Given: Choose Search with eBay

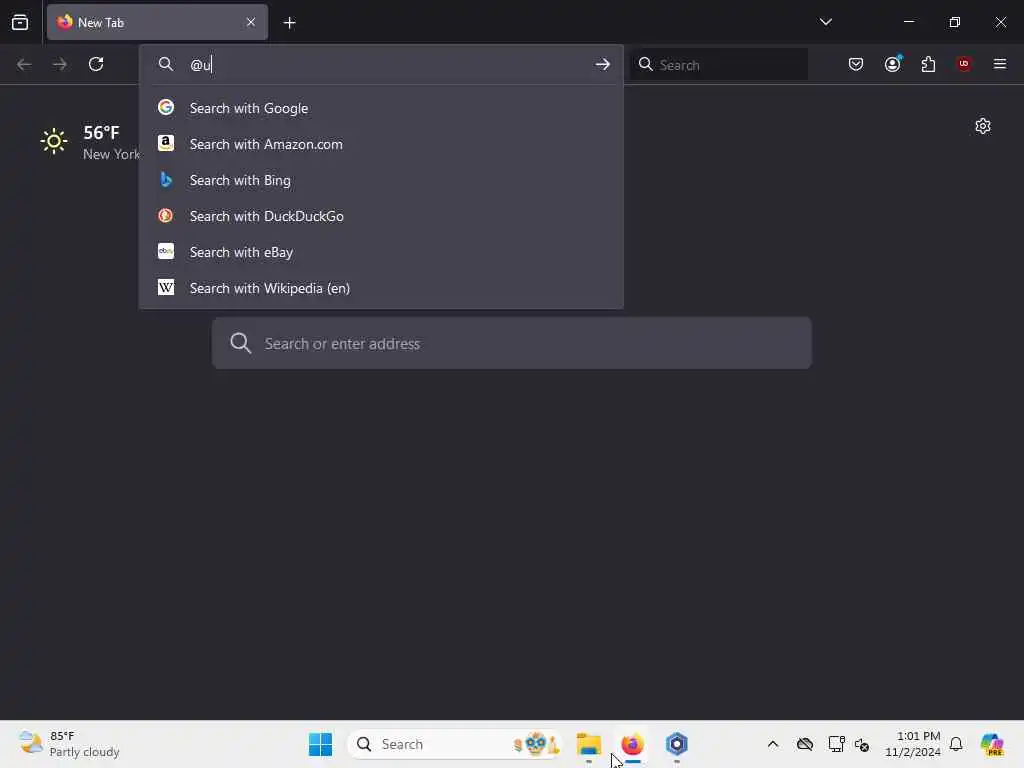Looking at the screenshot, I should (381, 252).
